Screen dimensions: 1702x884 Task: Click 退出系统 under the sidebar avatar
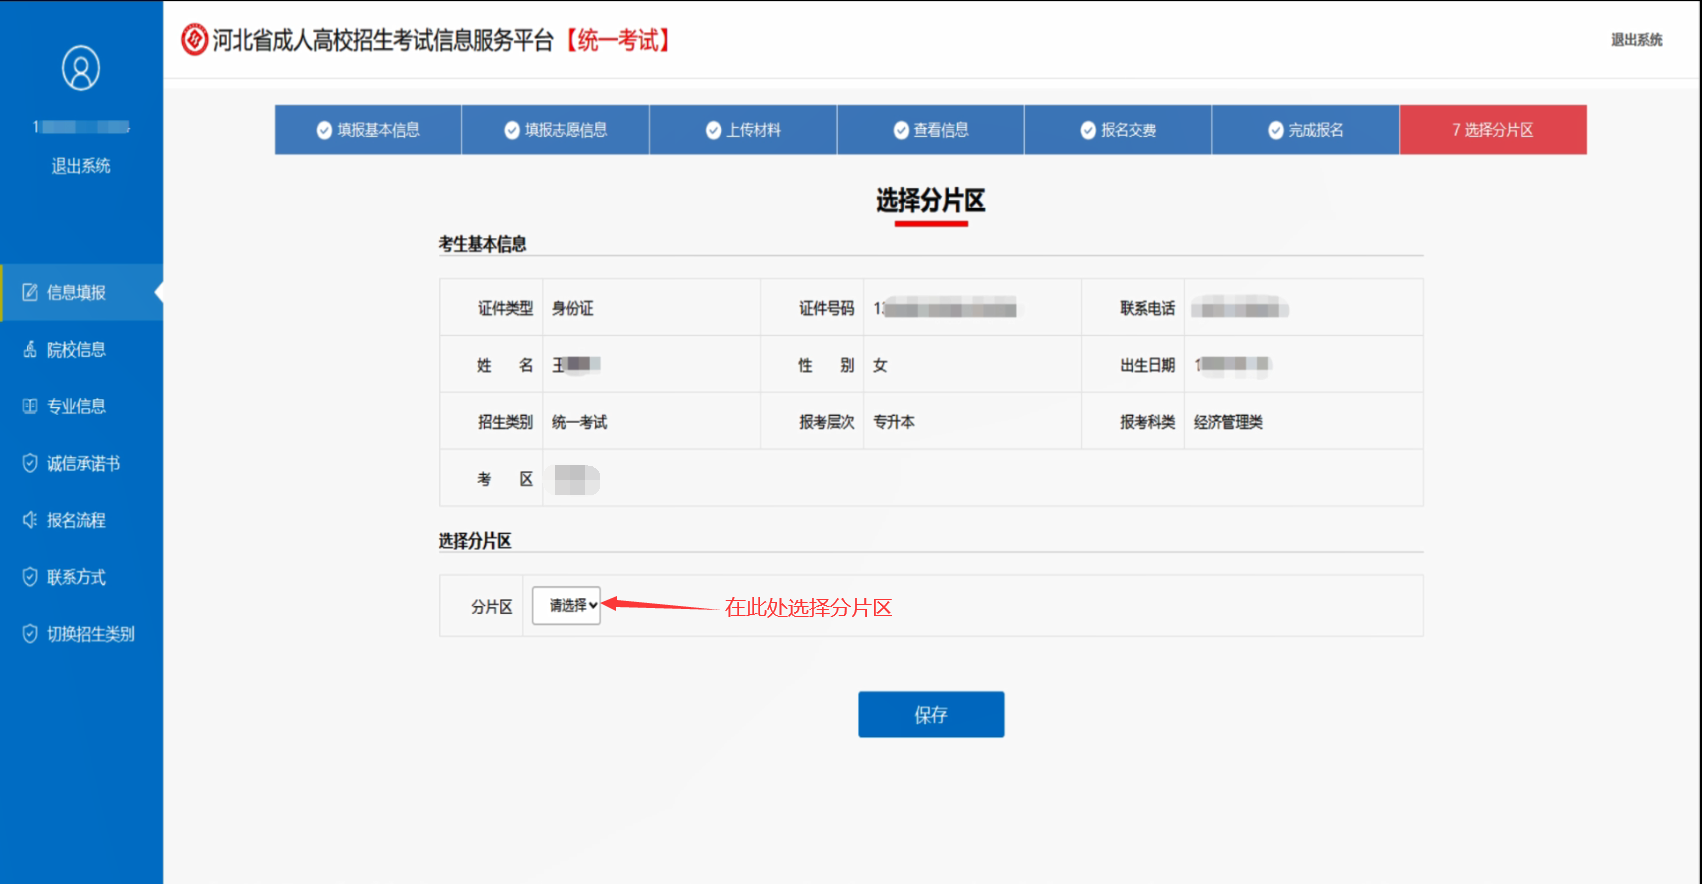click(81, 166)
